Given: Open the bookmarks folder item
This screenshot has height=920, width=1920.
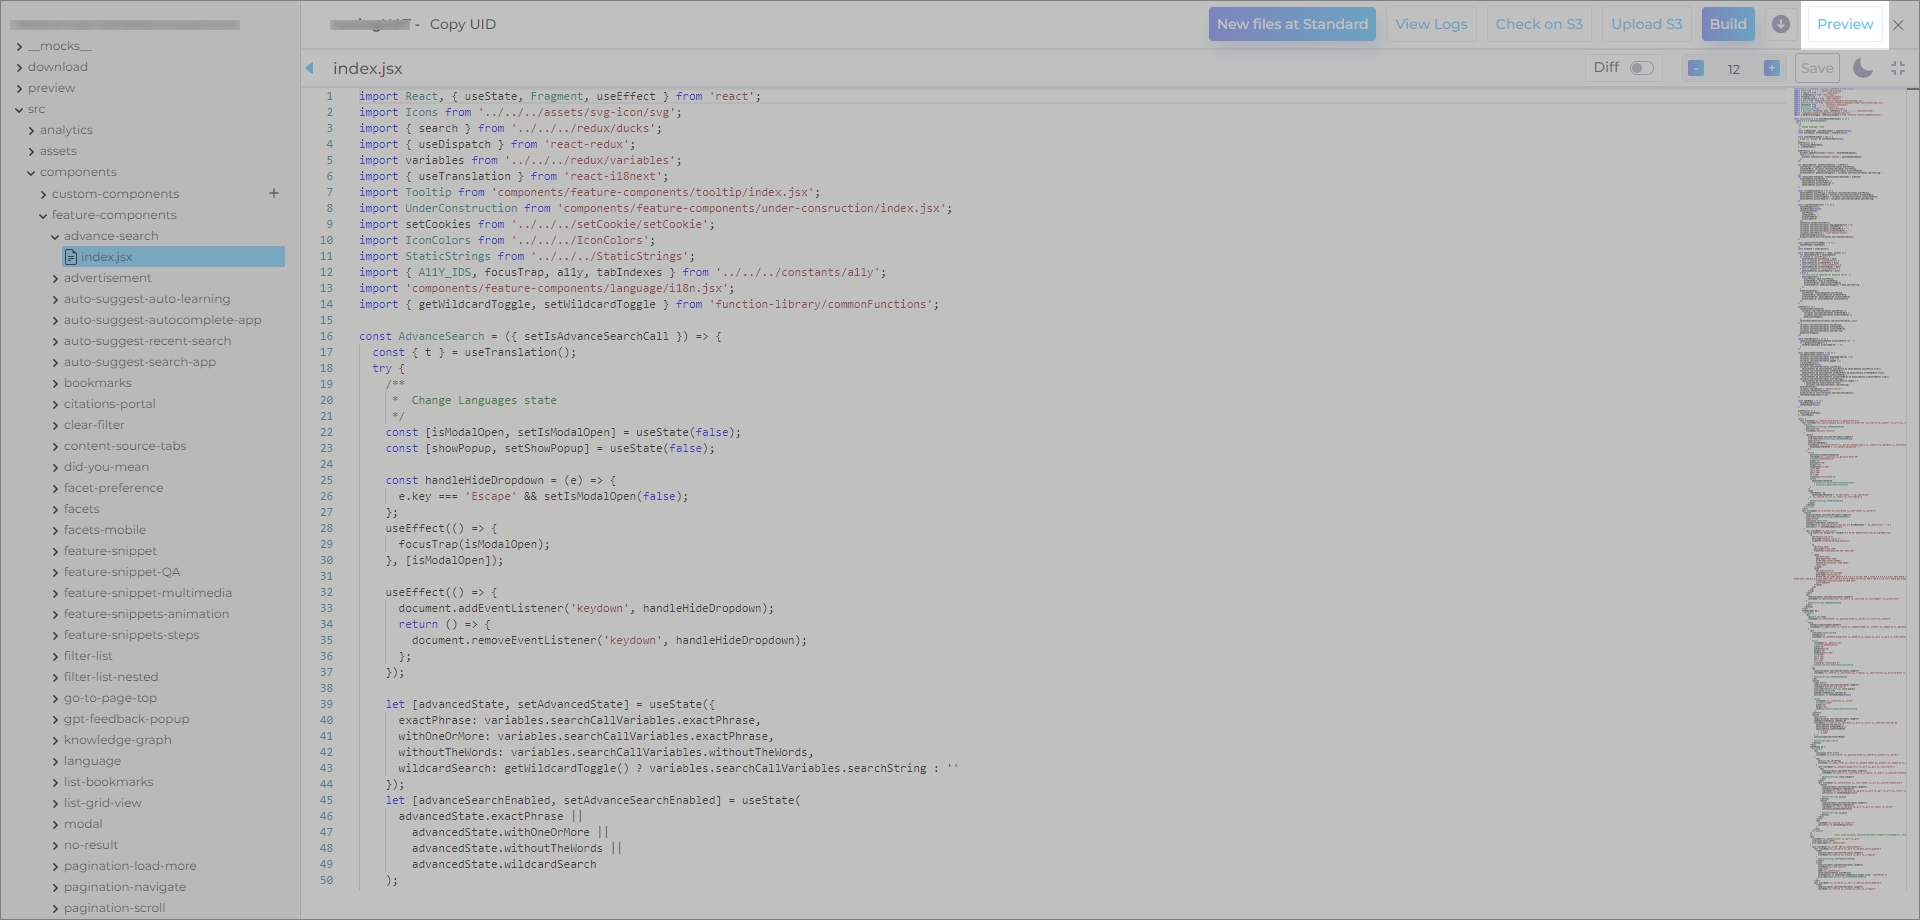Looking at the screenshot, I should tap(97, 383).
